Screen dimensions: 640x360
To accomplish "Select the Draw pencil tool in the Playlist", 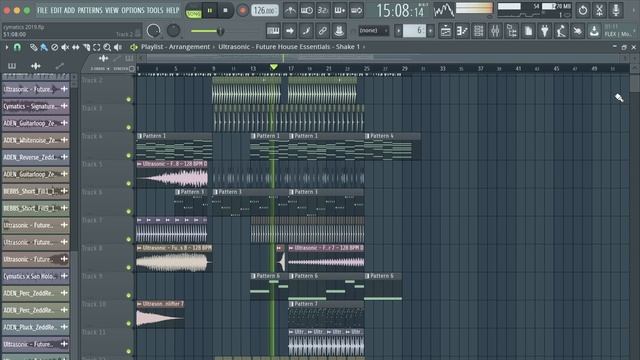I will point(33,47).
